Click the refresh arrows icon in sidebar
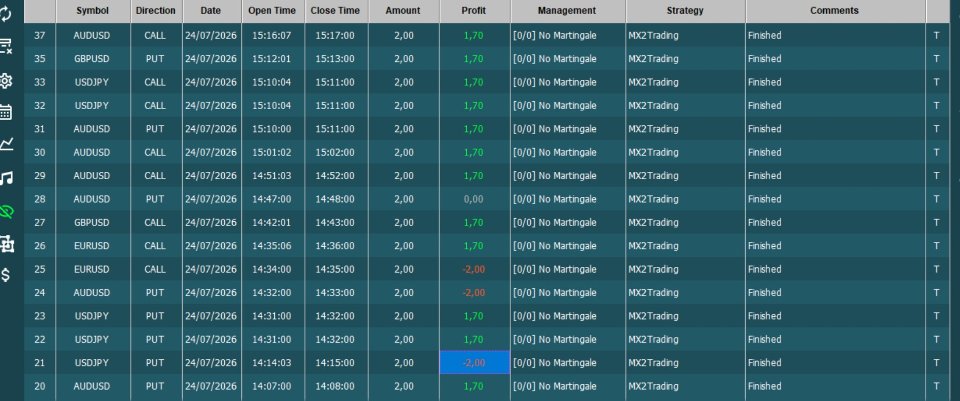The image size is (960, 401). click(6, 13)
